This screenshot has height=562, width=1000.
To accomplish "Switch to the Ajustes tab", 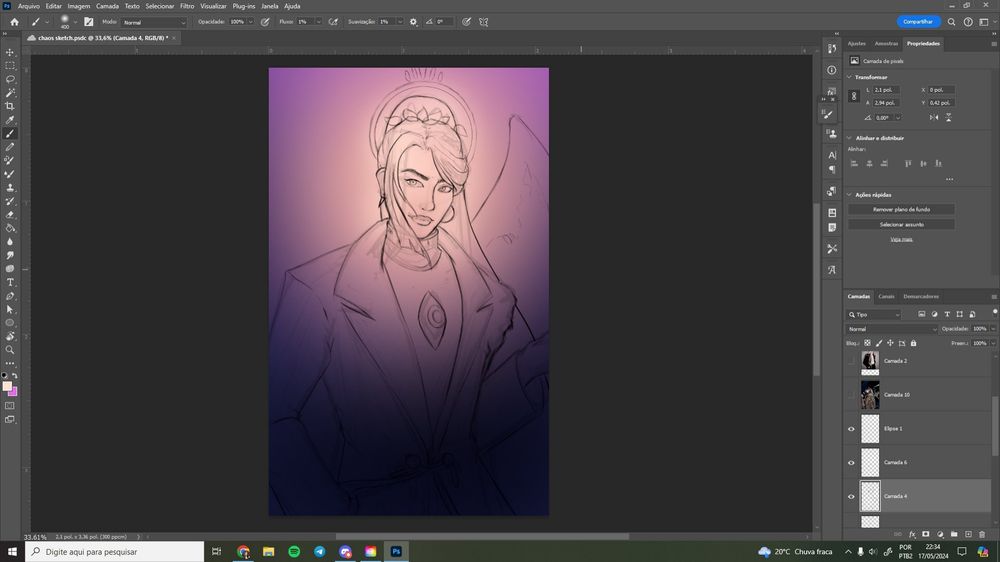I will coord(857,43).
